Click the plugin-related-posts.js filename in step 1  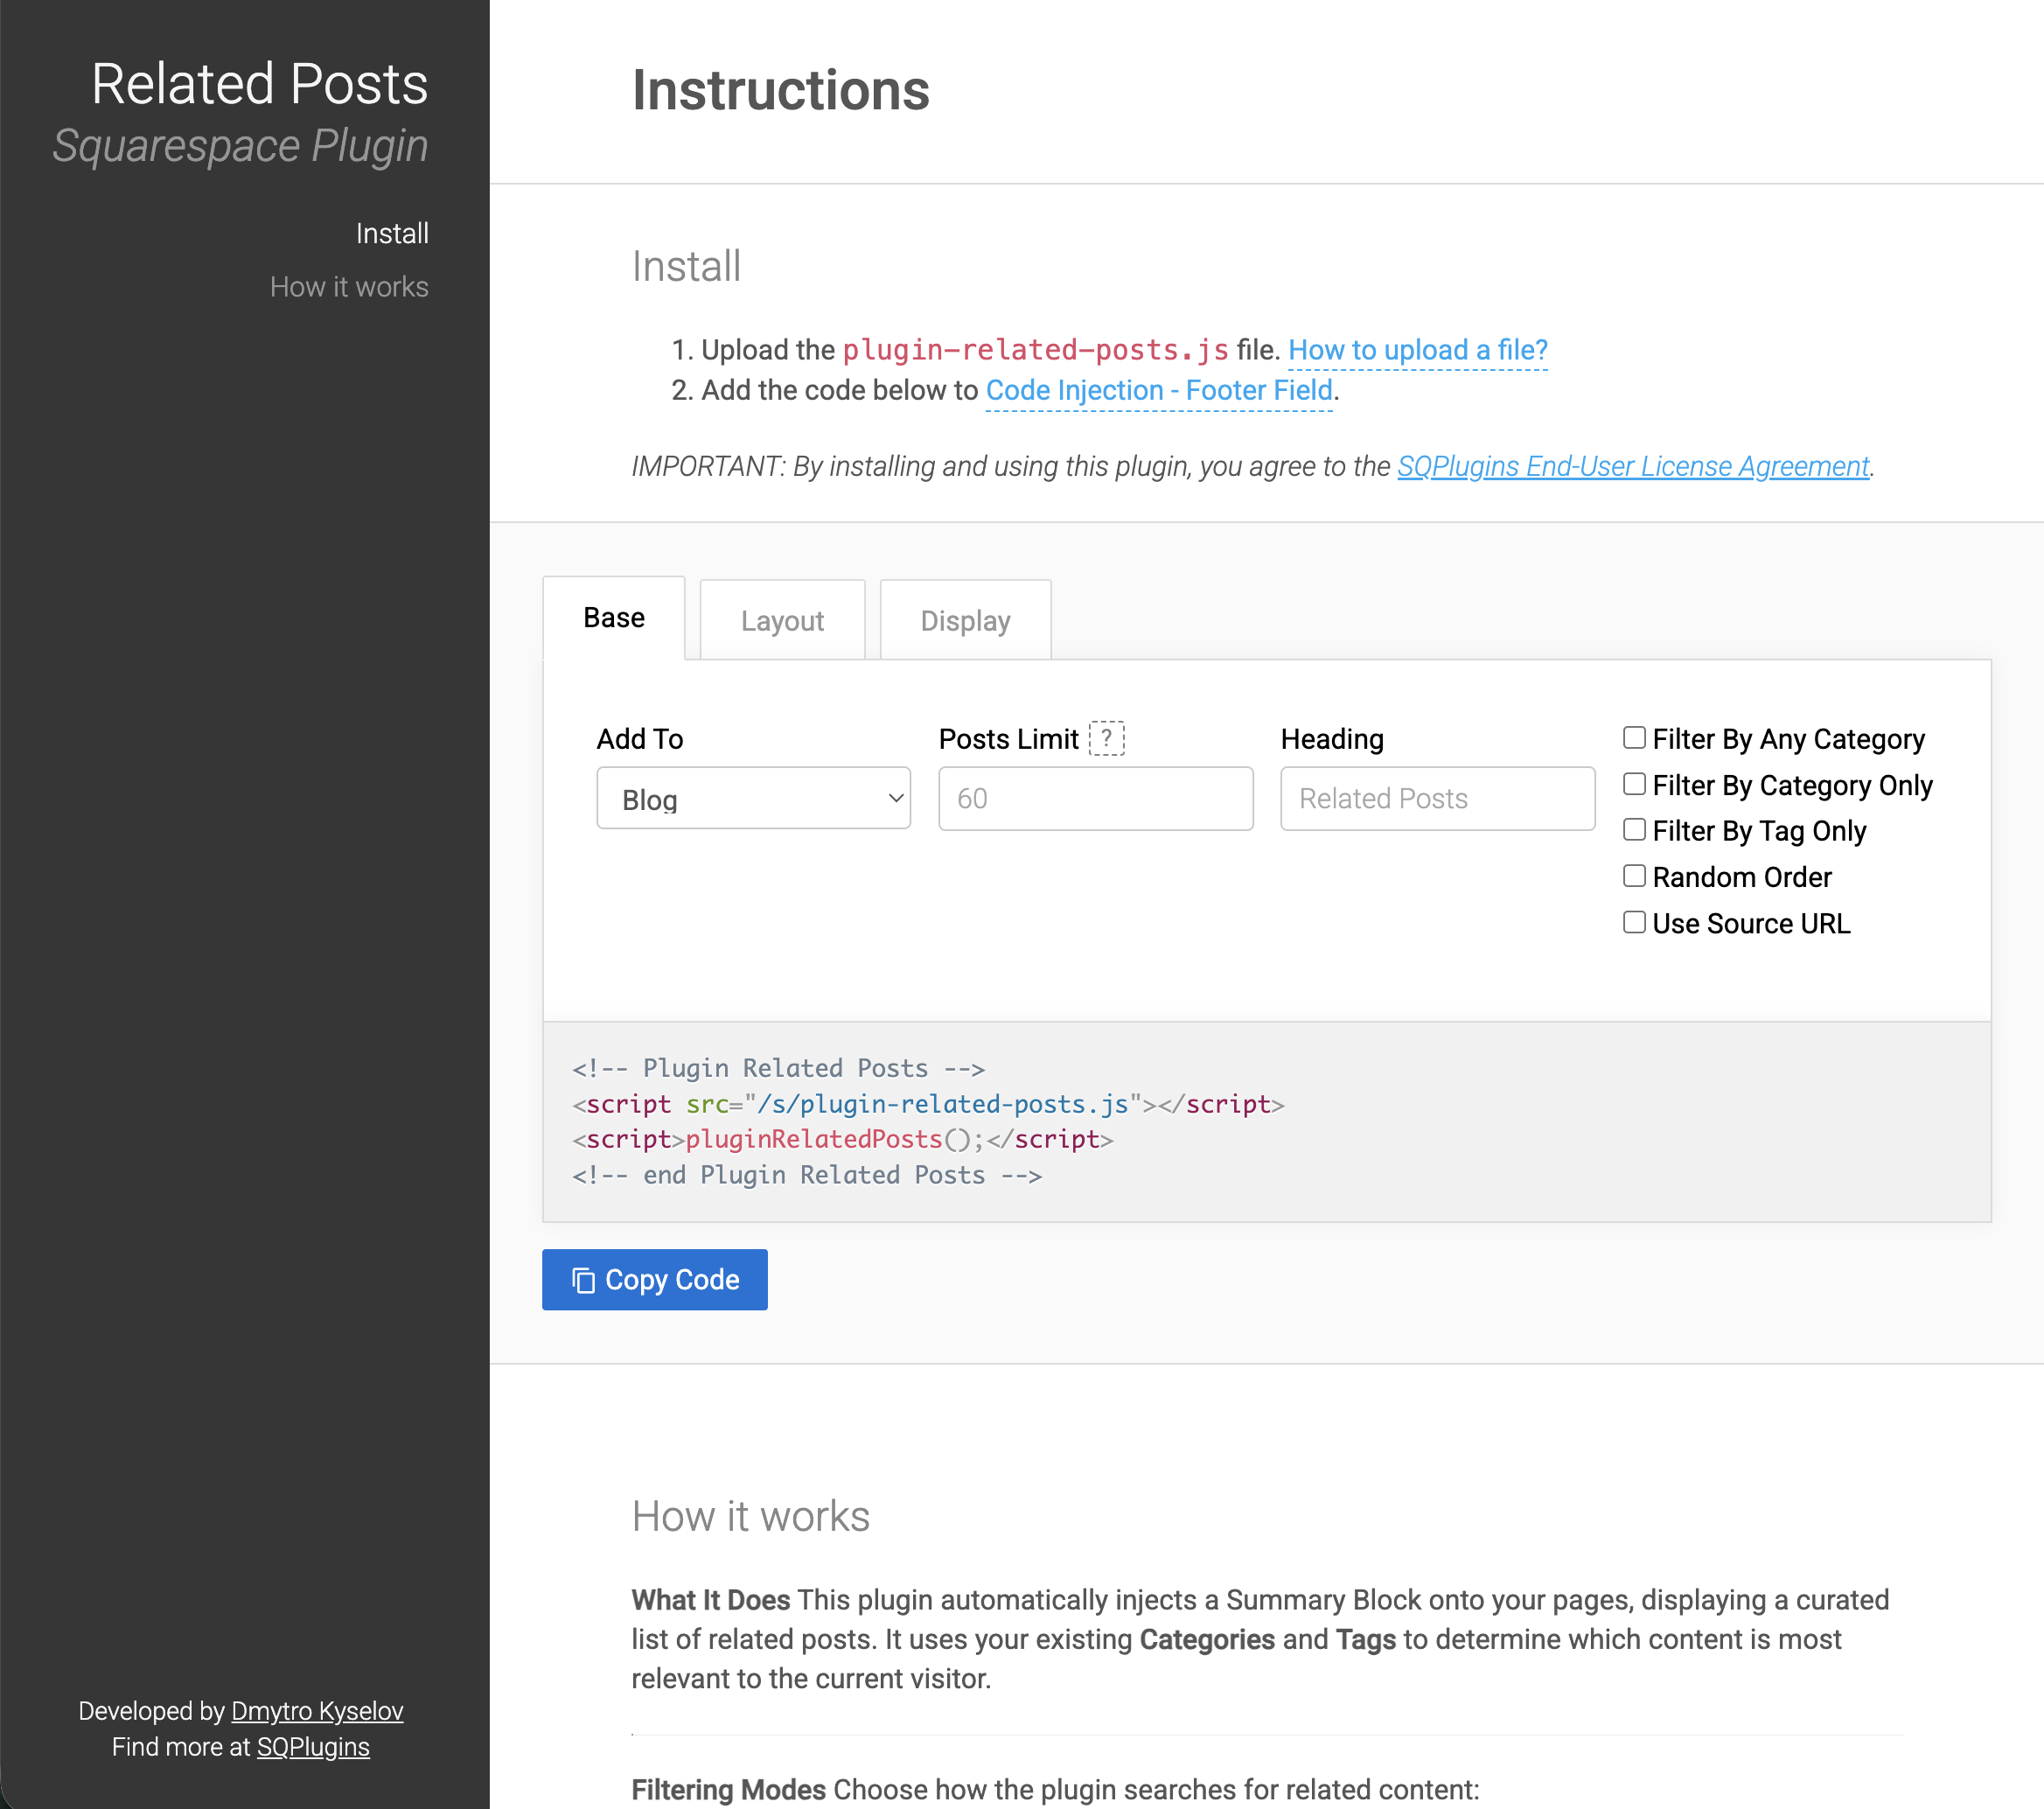(1035, 350)
